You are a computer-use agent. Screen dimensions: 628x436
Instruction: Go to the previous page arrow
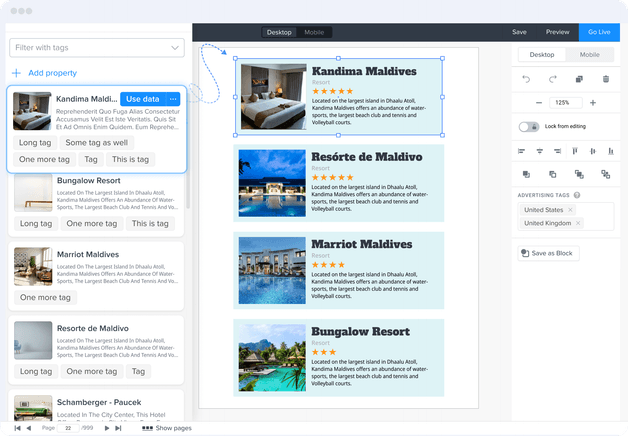tap(28, 428)
